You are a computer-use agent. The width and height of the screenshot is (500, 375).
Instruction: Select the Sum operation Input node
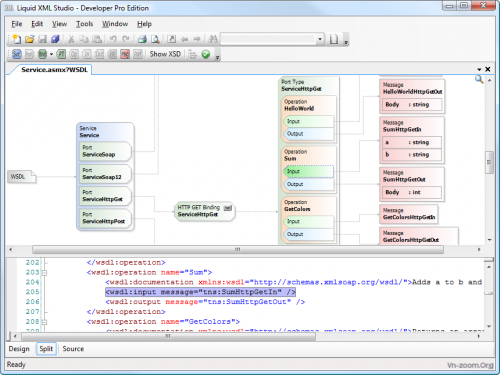coord(308,171)
